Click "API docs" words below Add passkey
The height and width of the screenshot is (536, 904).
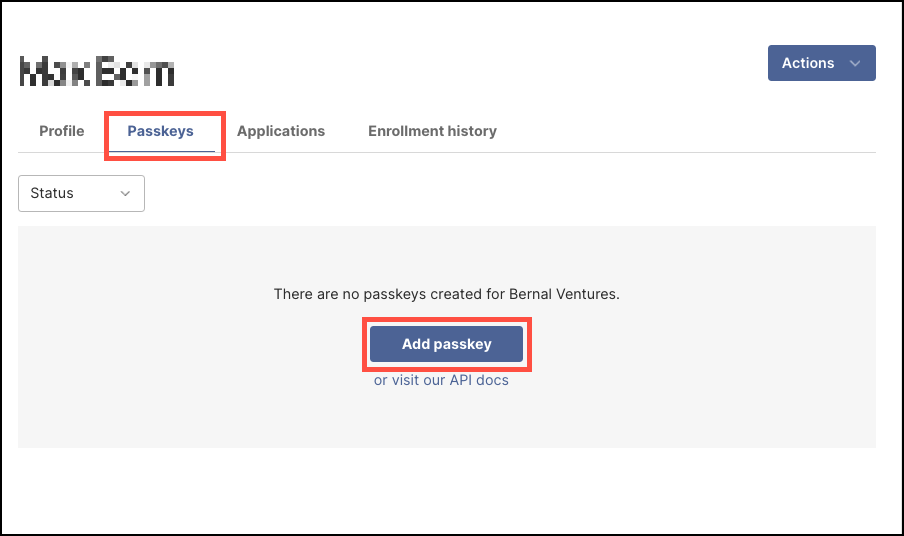coord(479,380)
